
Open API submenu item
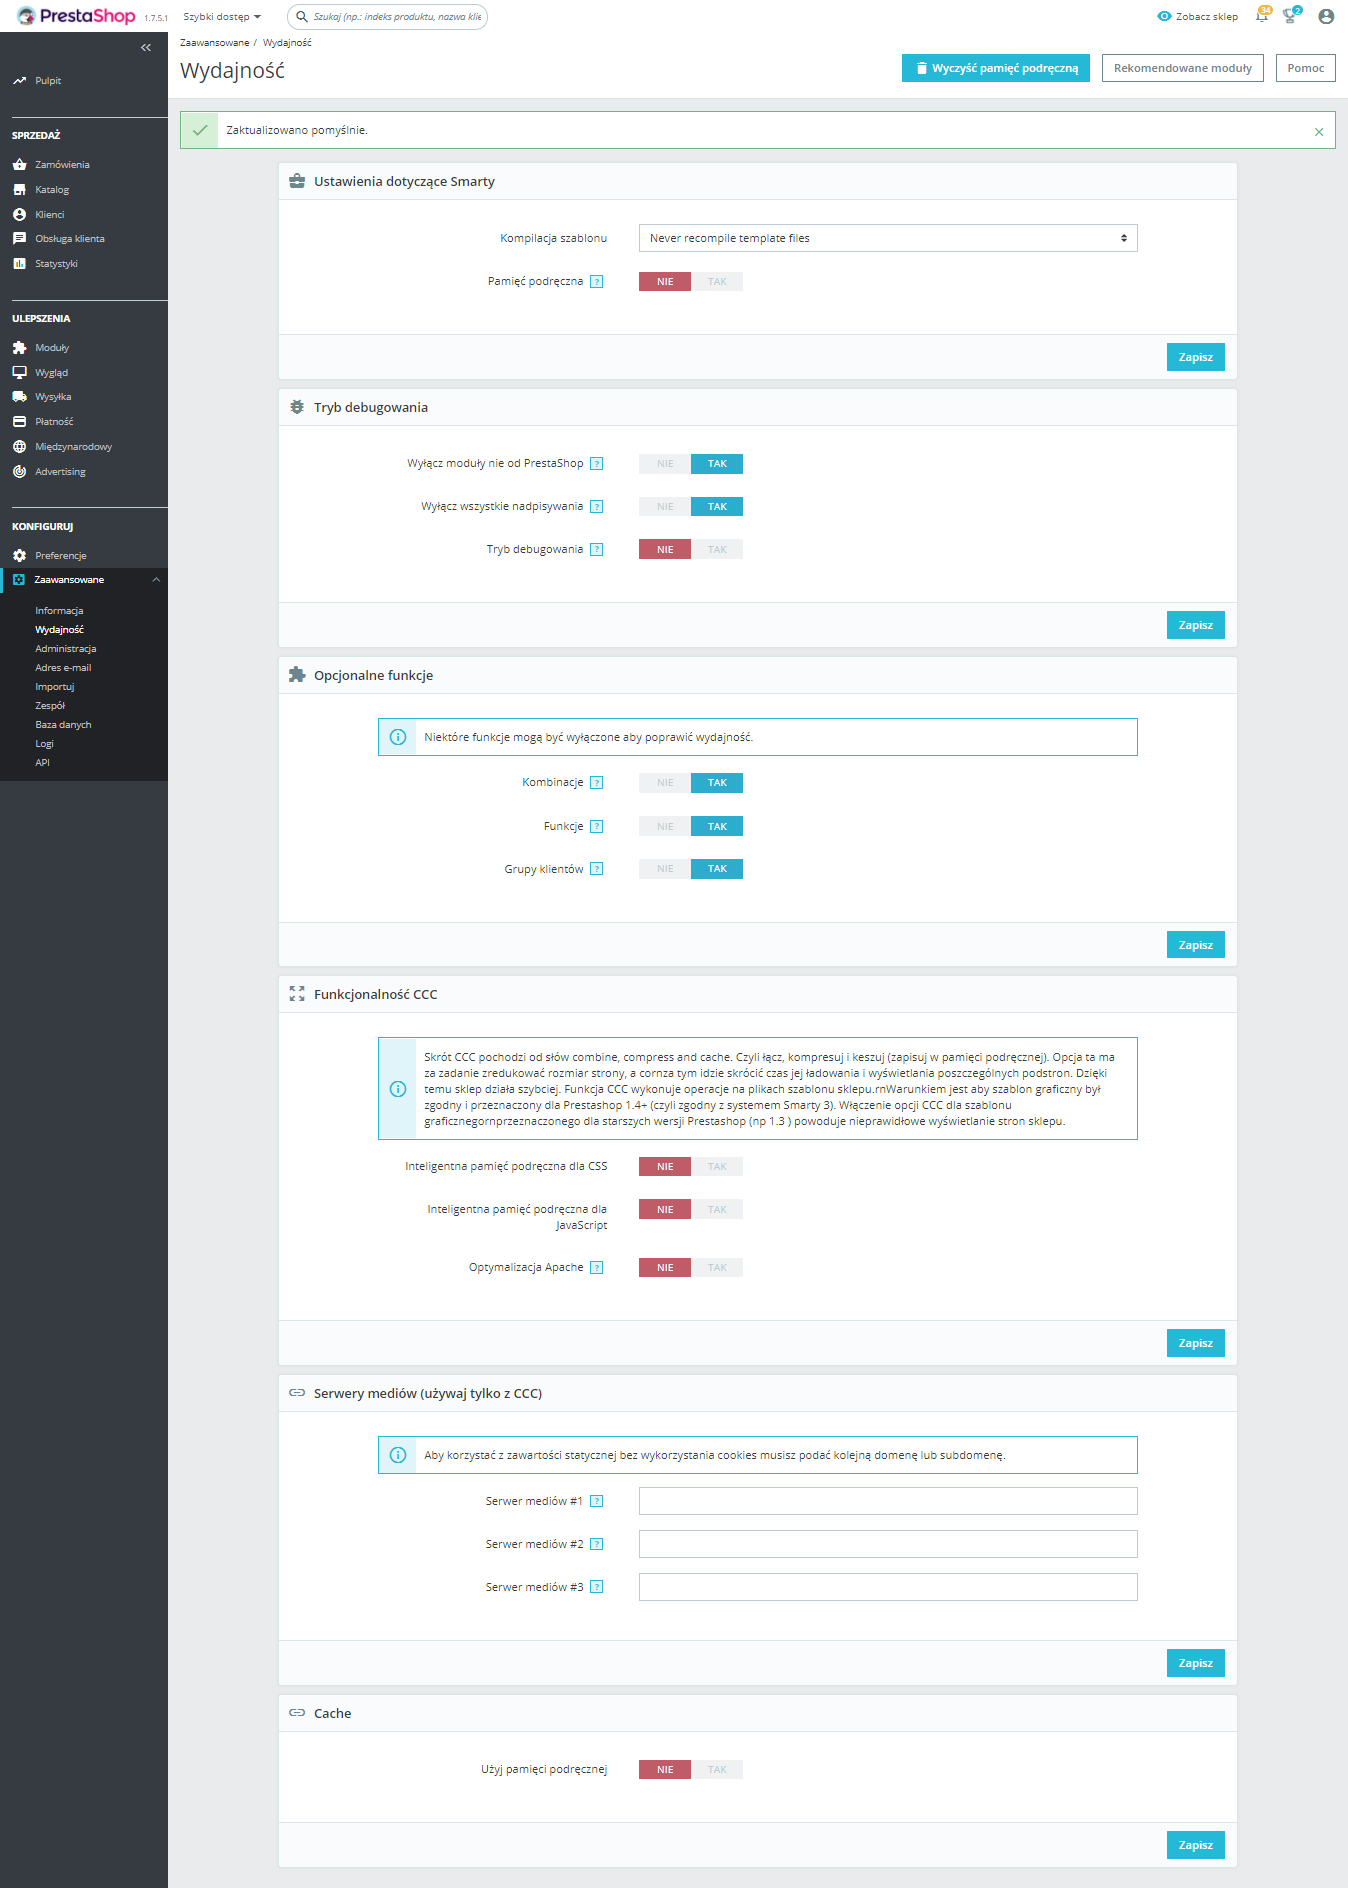click(42, 763)
